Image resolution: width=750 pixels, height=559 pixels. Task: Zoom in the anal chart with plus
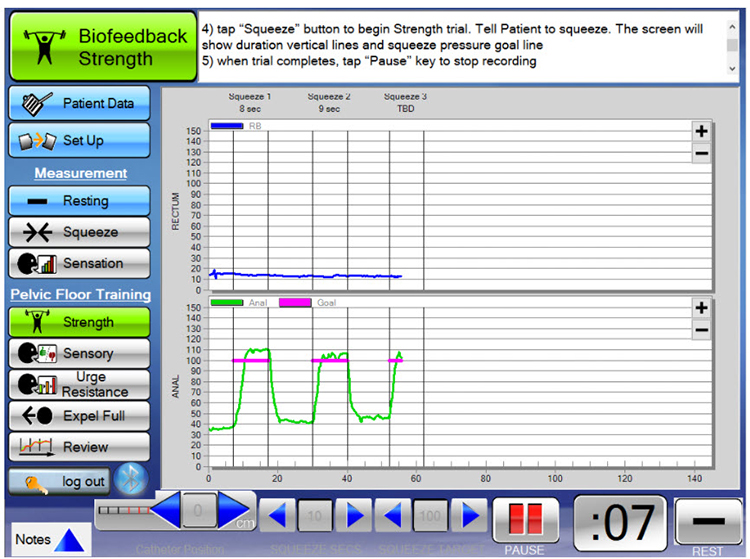(x=701, y=309)
